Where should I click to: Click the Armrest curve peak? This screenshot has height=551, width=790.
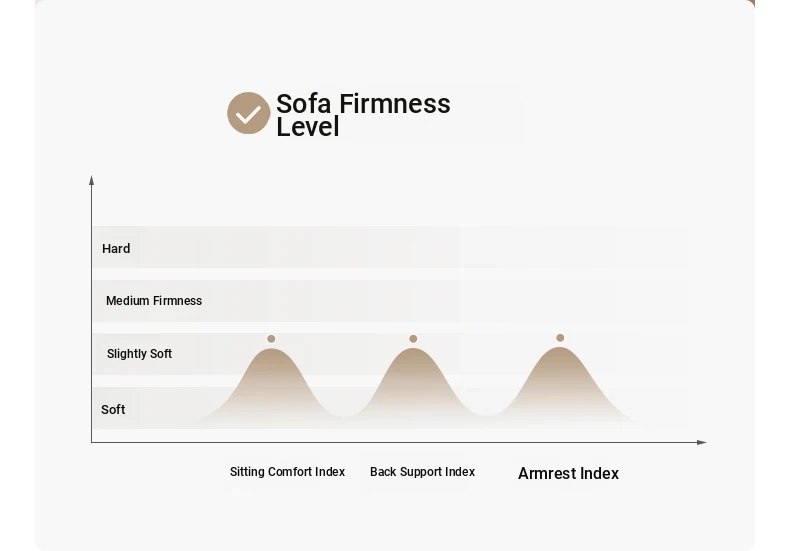[x=560, y=351]
